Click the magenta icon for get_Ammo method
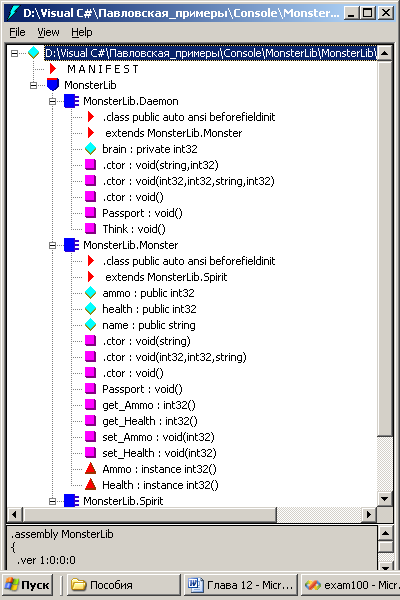Image resolution: width=400 pixels, height=600 pixels. coord(90,404)
